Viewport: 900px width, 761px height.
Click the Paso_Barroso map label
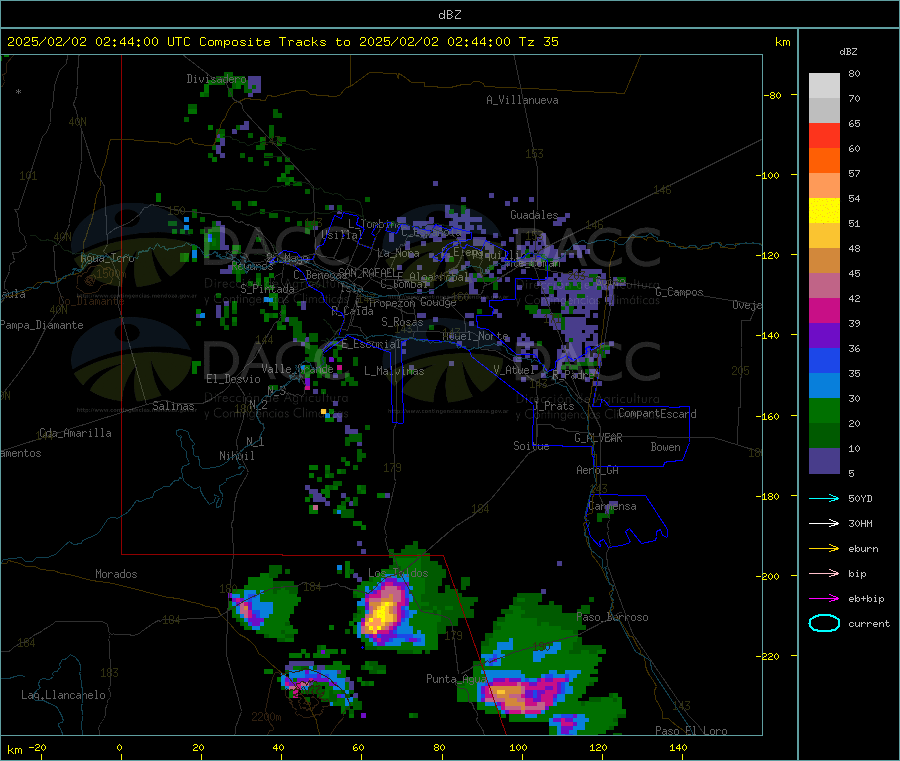612,618
